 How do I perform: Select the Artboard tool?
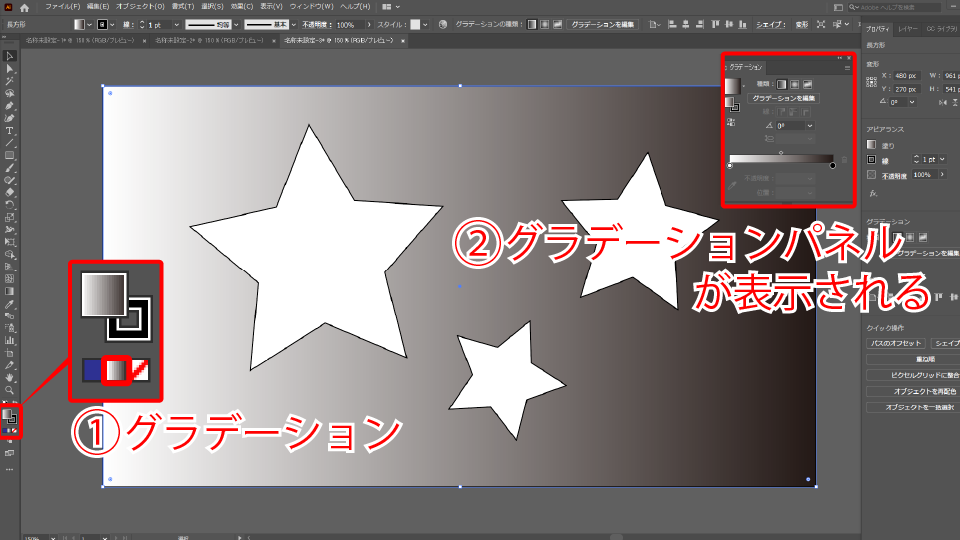coord(9,353)
